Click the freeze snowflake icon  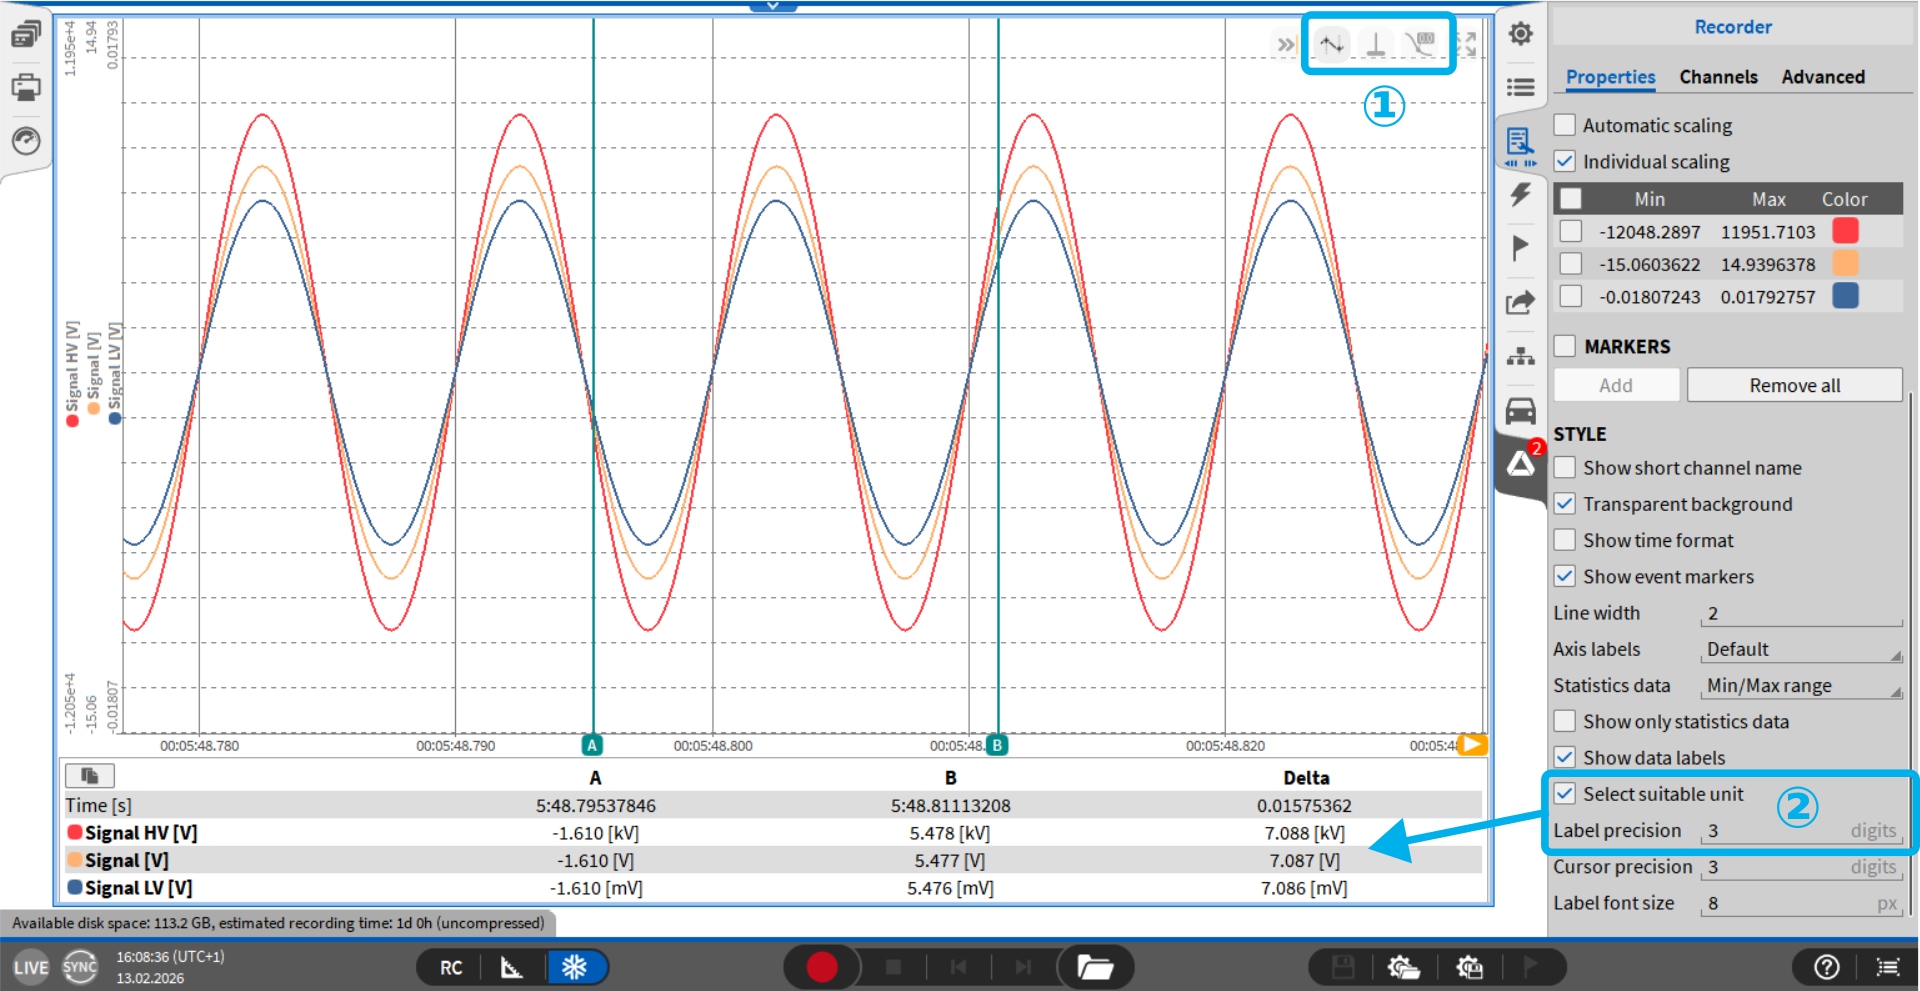tap(574, 967)
